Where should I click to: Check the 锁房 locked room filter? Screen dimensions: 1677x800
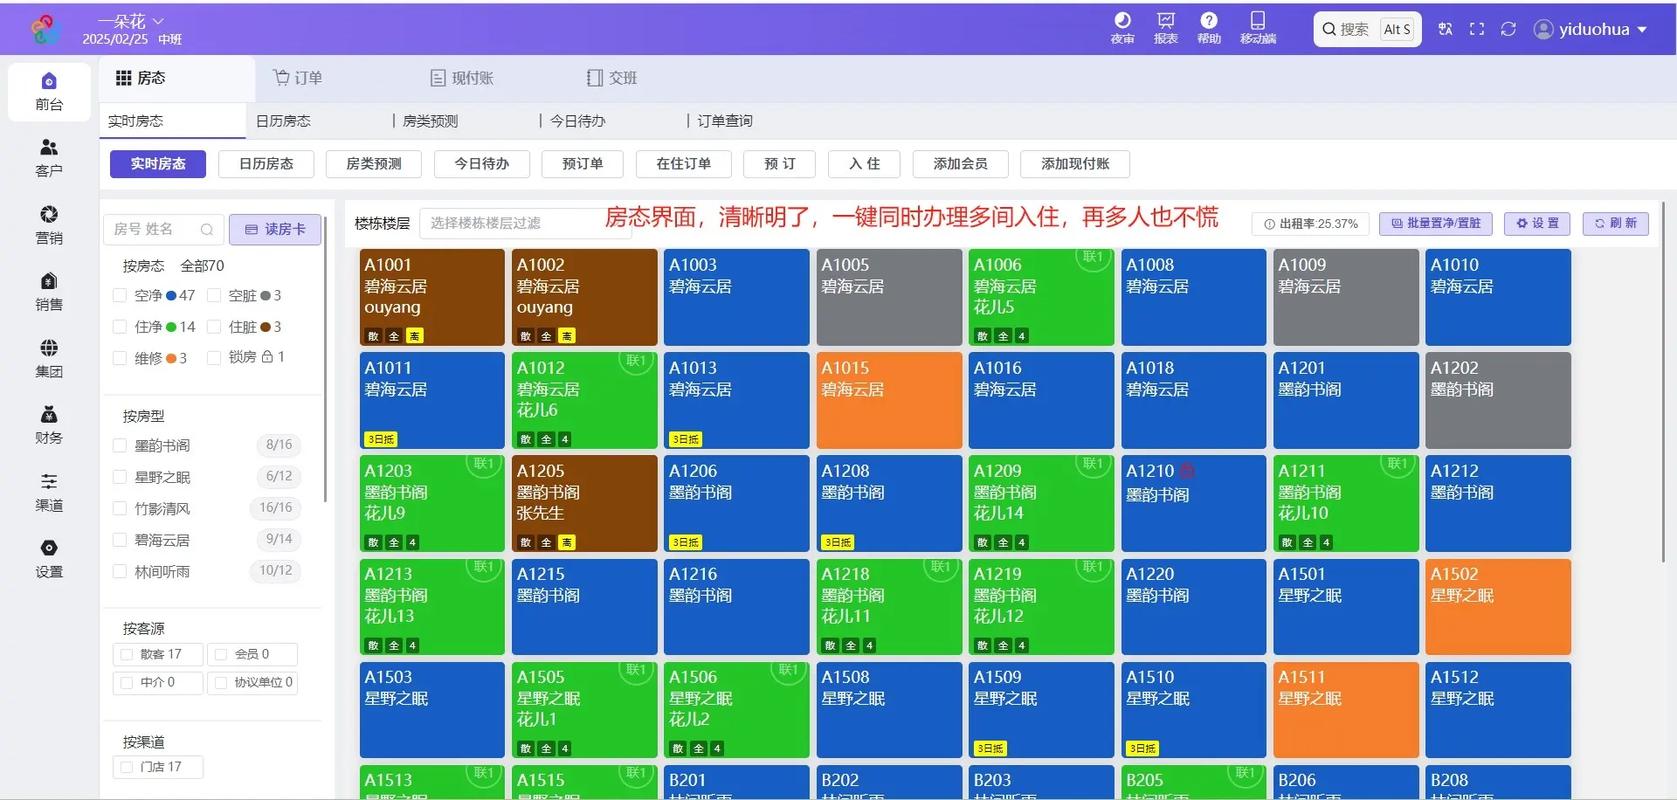[213, 357]
